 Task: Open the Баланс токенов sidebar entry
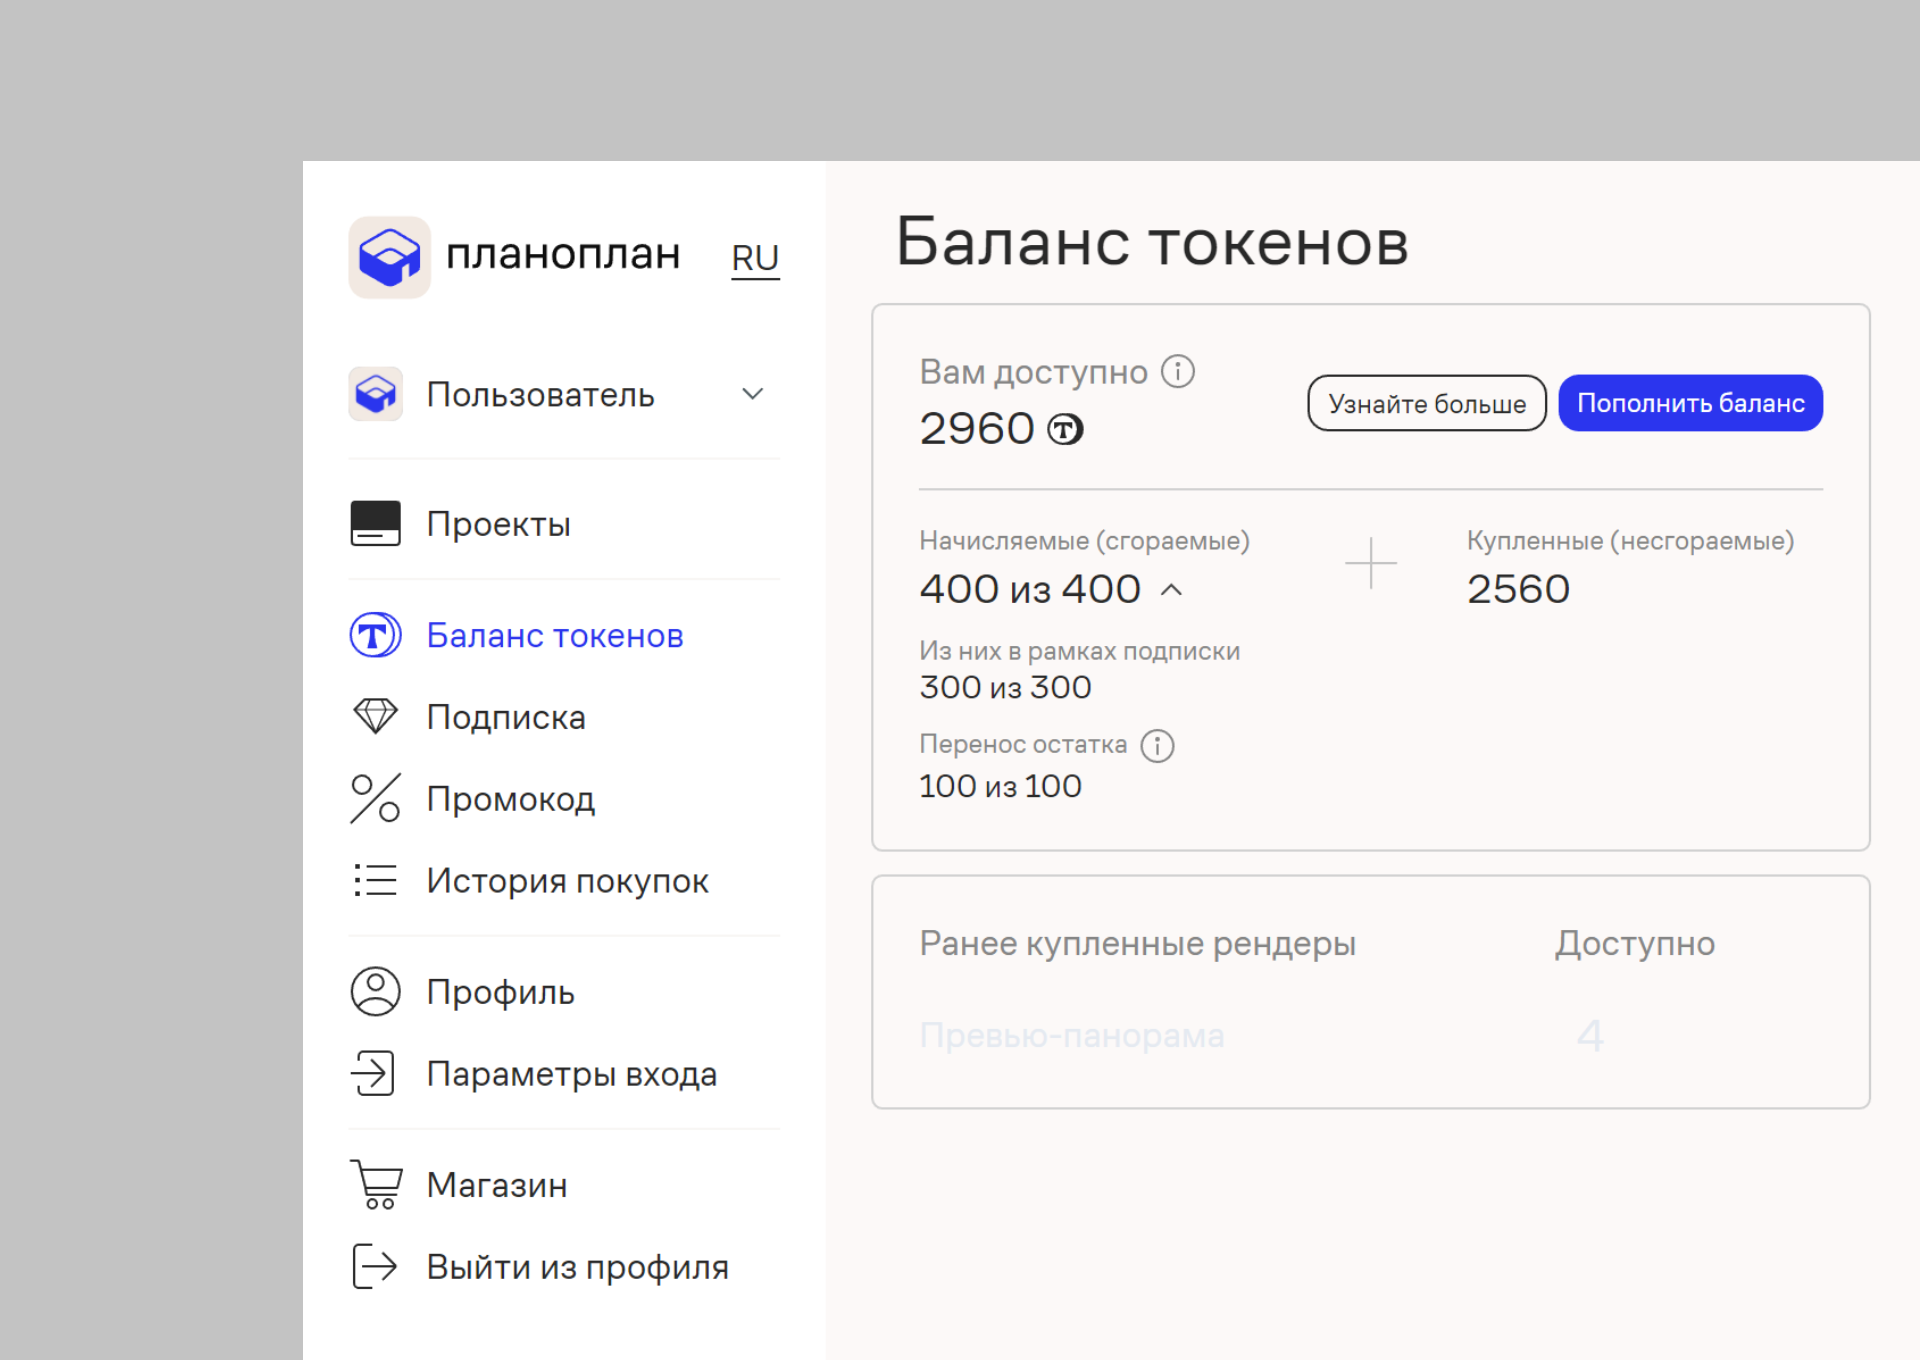(x=555, y=635)
